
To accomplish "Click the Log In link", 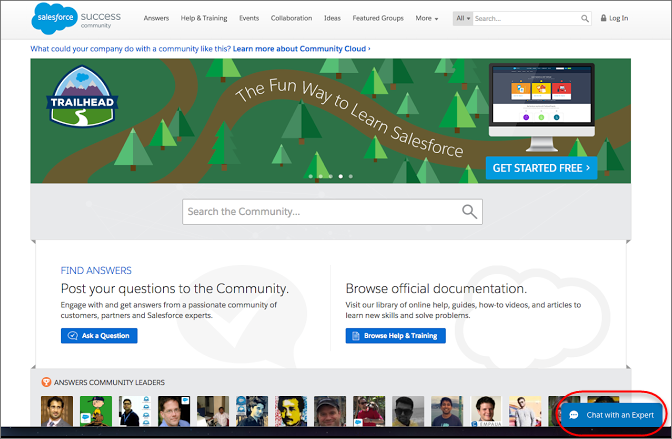I will pos(618,18).
